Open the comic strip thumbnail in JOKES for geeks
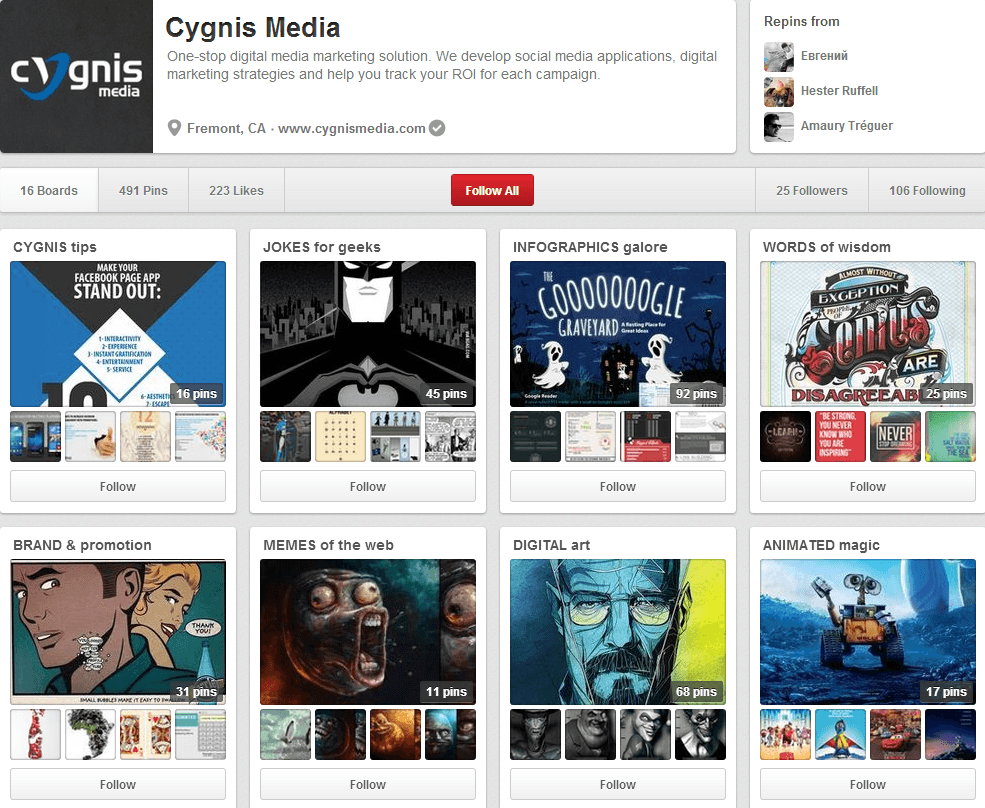The image size is (985, 808). pos(450,437)
